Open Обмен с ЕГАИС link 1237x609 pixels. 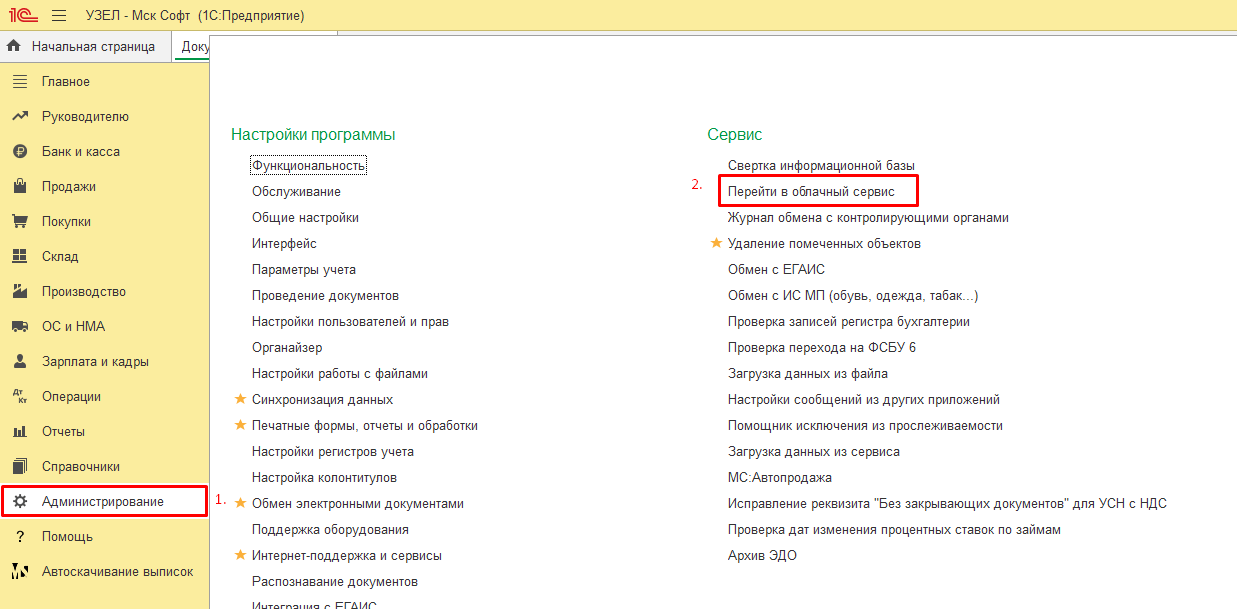pyautogui.click(x=776, y=269)
